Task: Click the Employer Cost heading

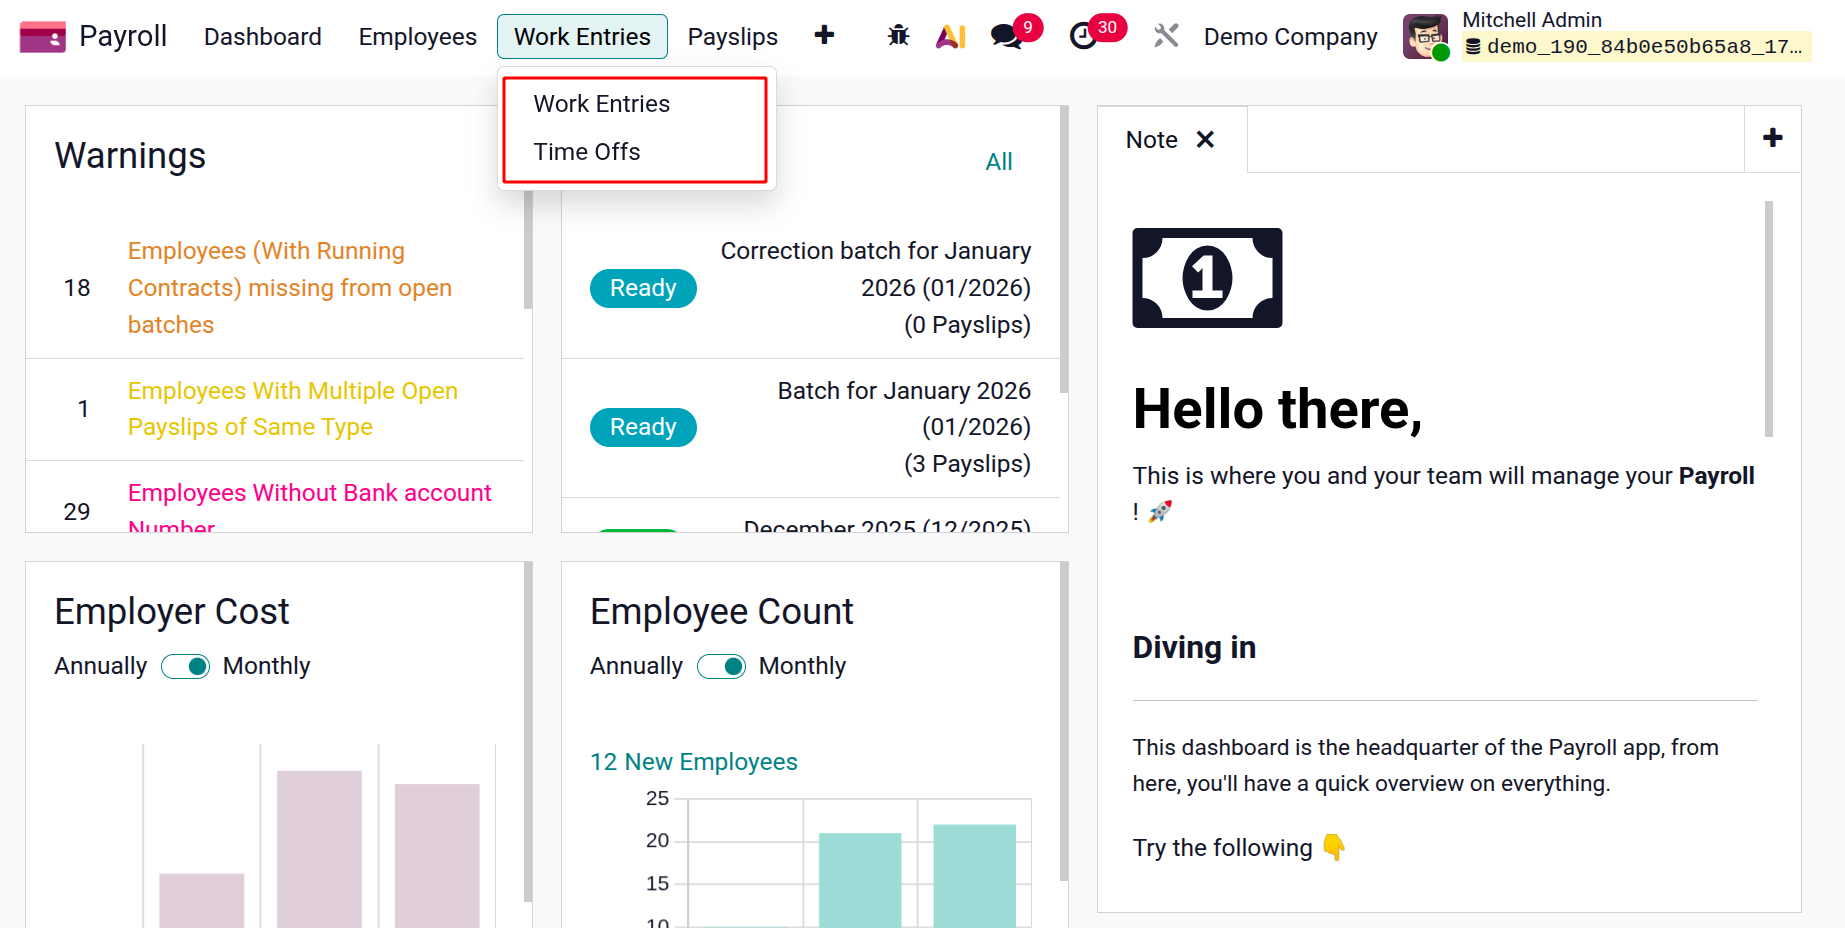Action: pyautogui.click(x=172, y=612)
